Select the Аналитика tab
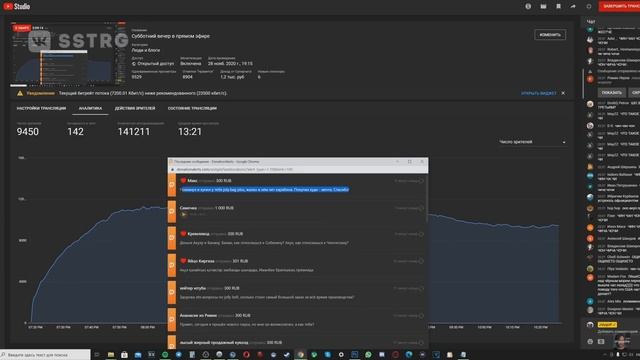Image resolution: width=640 pixels, height=360 pixels. (x=90, y=108)
